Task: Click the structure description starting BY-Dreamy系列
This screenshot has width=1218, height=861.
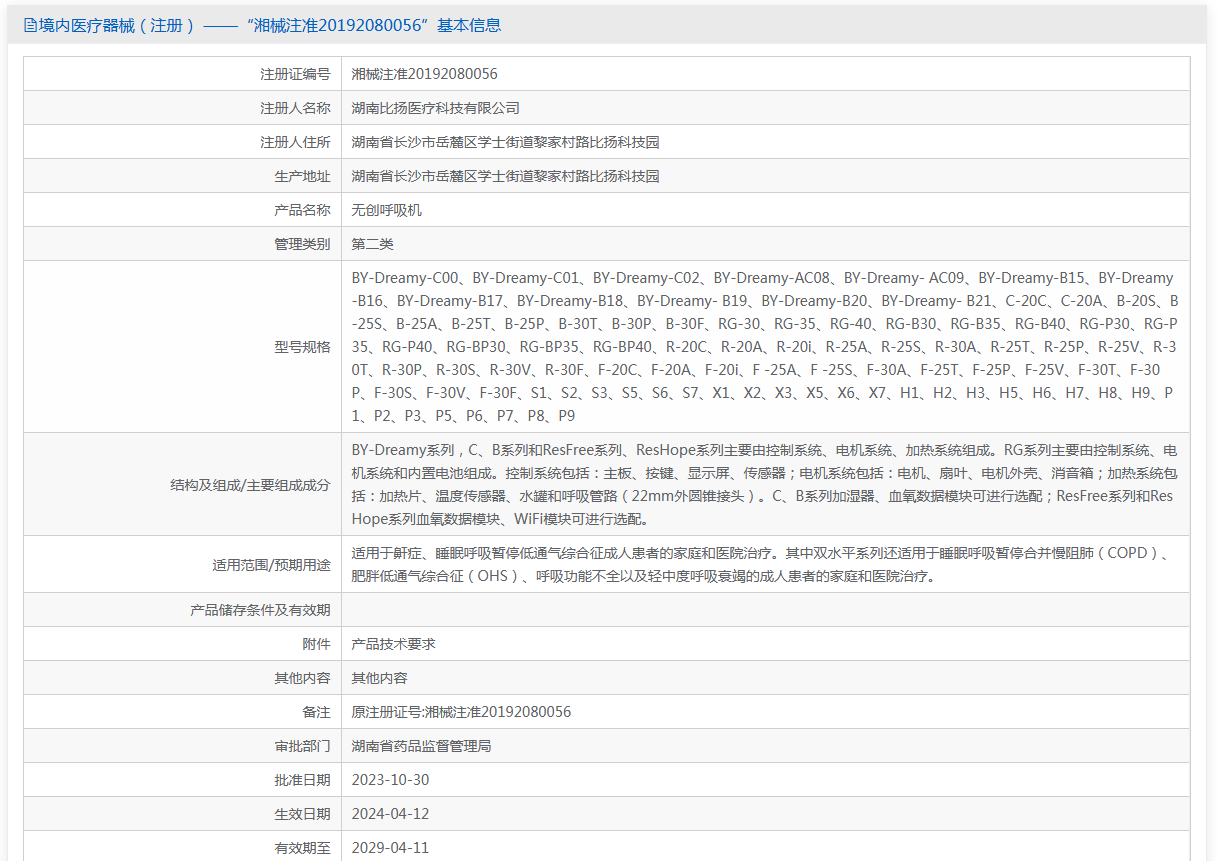Action: (x=765, y=485)
